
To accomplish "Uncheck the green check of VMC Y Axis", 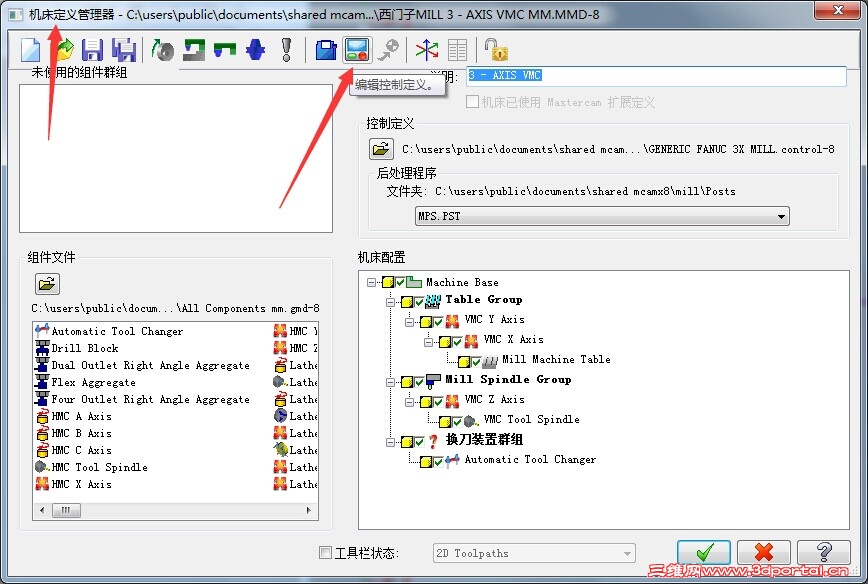I will click(x=438, y=322).
